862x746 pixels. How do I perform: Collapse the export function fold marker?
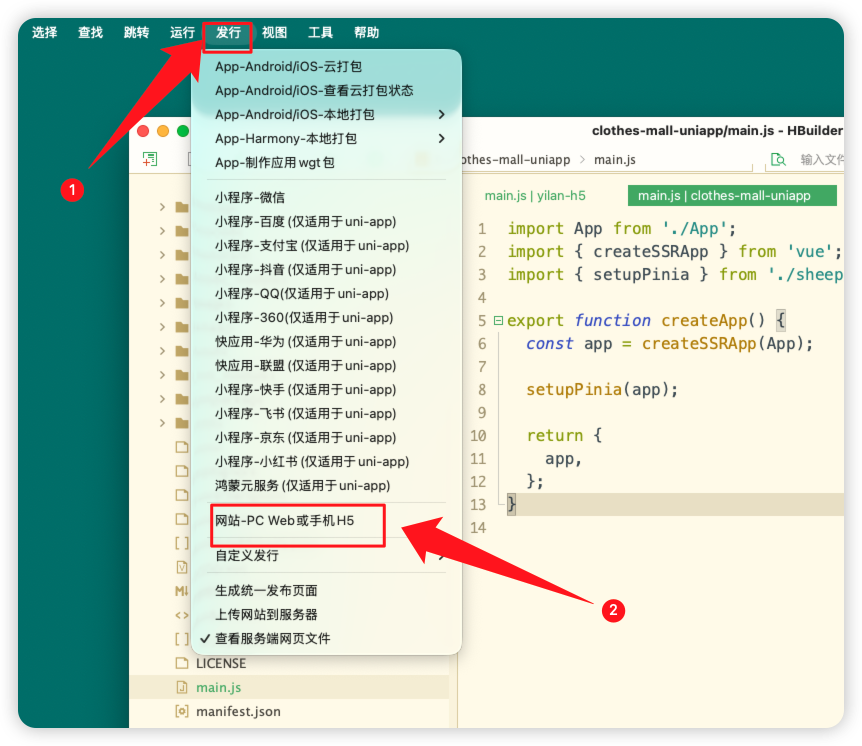(498, 320)
